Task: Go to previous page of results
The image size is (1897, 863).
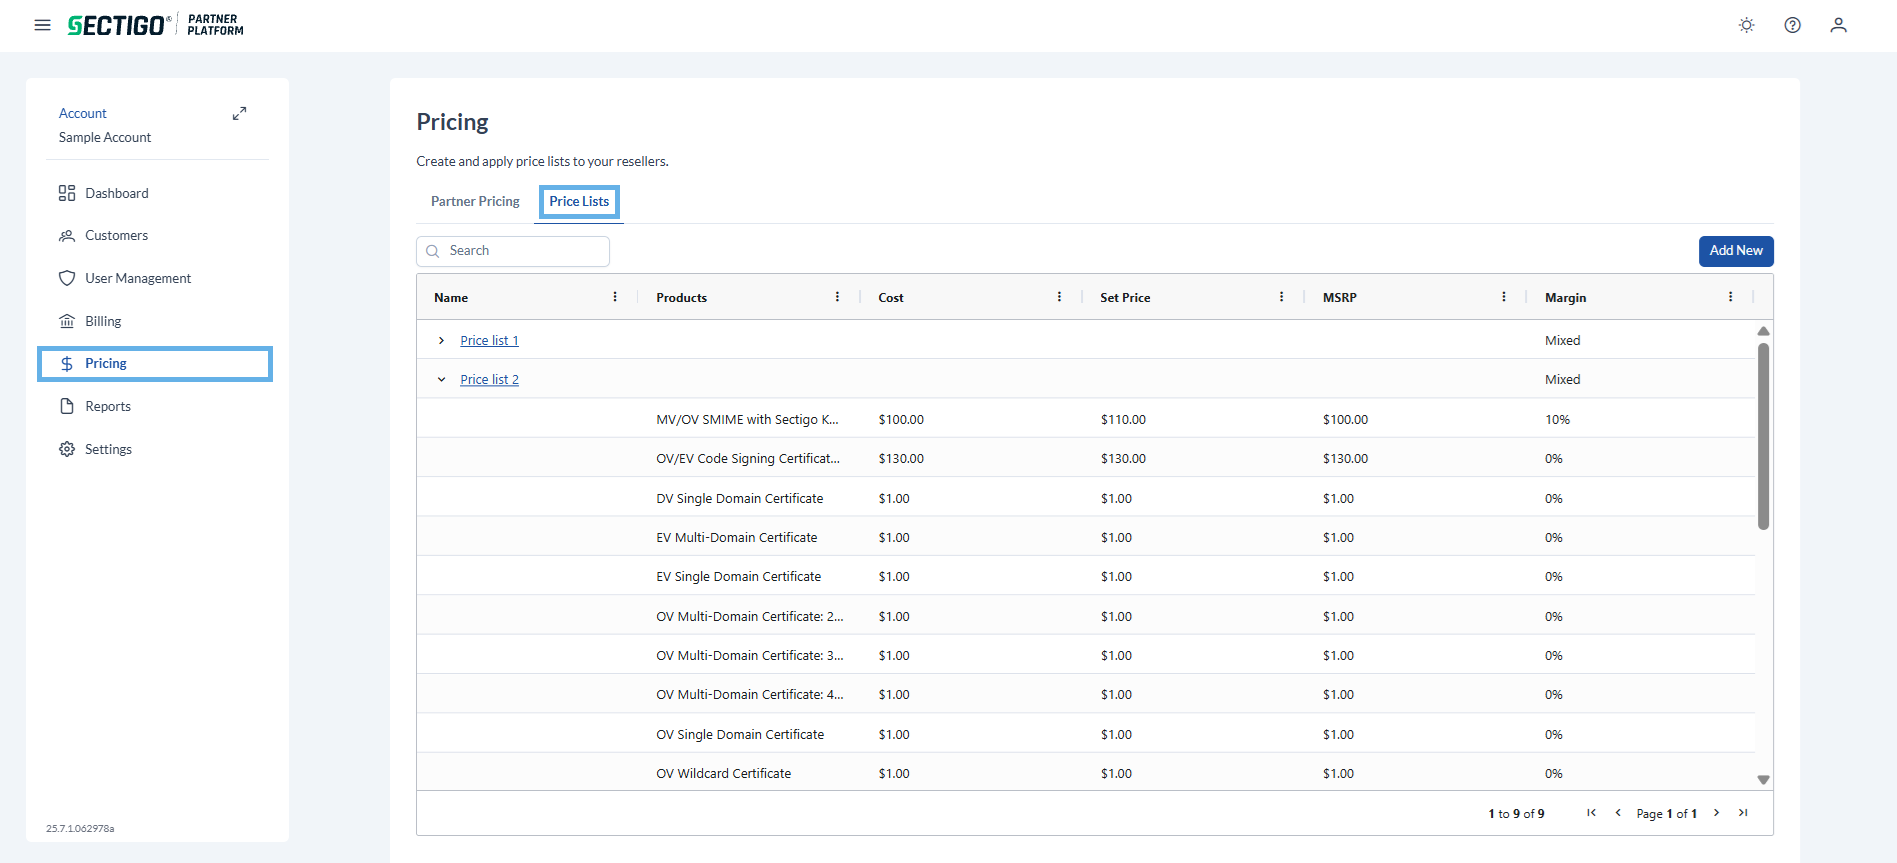Action: 1618,813
